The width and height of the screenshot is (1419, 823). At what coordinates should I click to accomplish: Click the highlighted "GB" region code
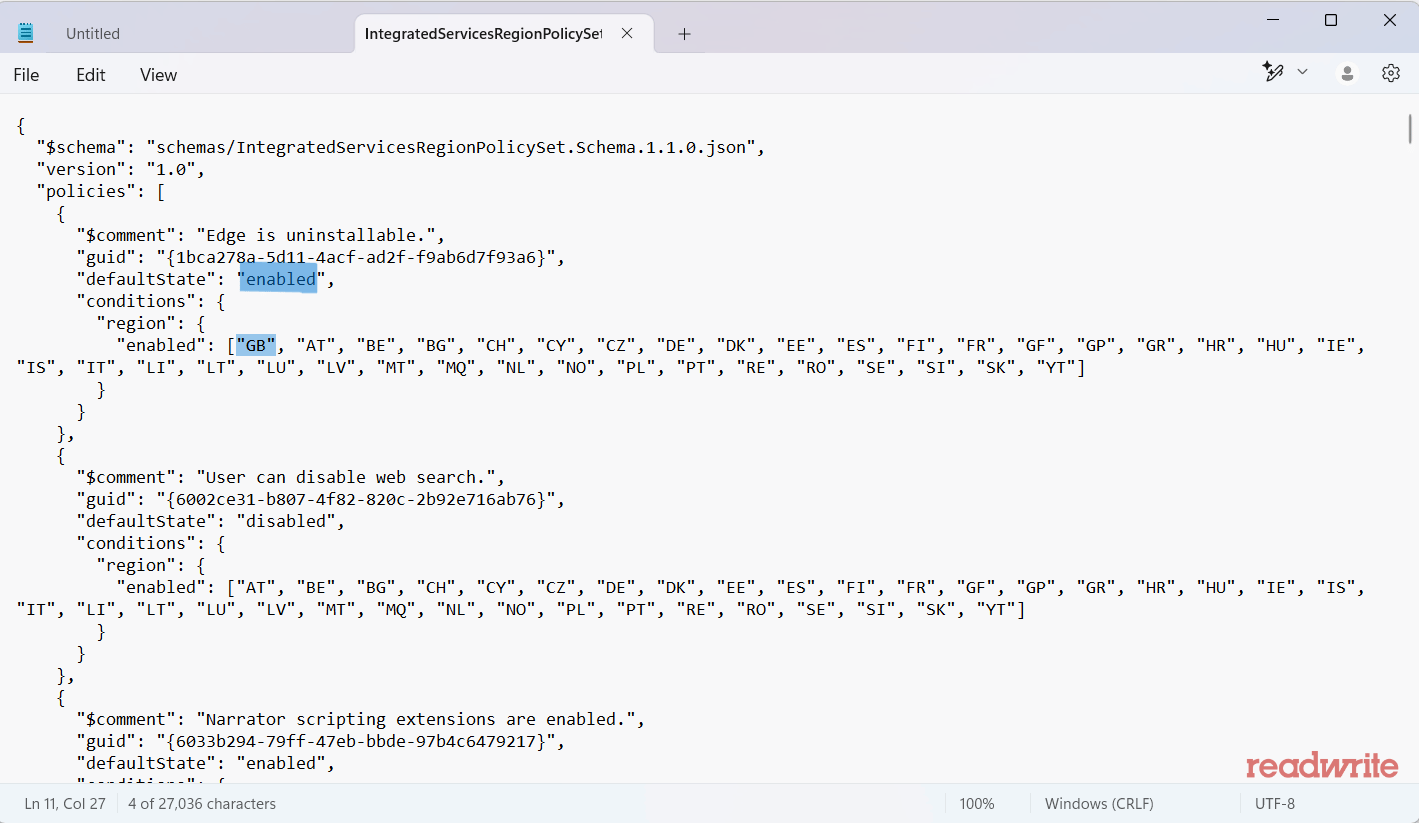(256, 345)
